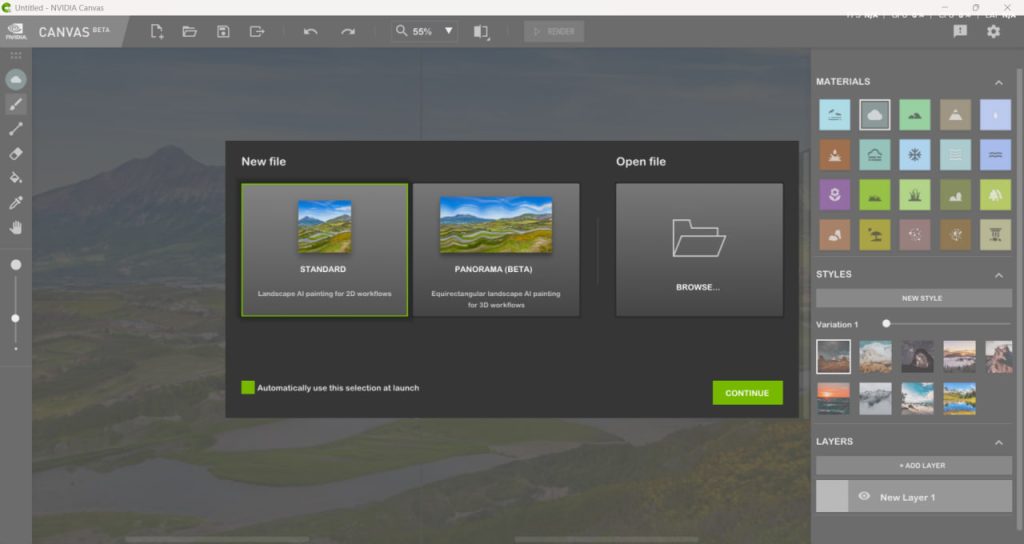
Task: Select the Hand pan tool
Action: 16,227
